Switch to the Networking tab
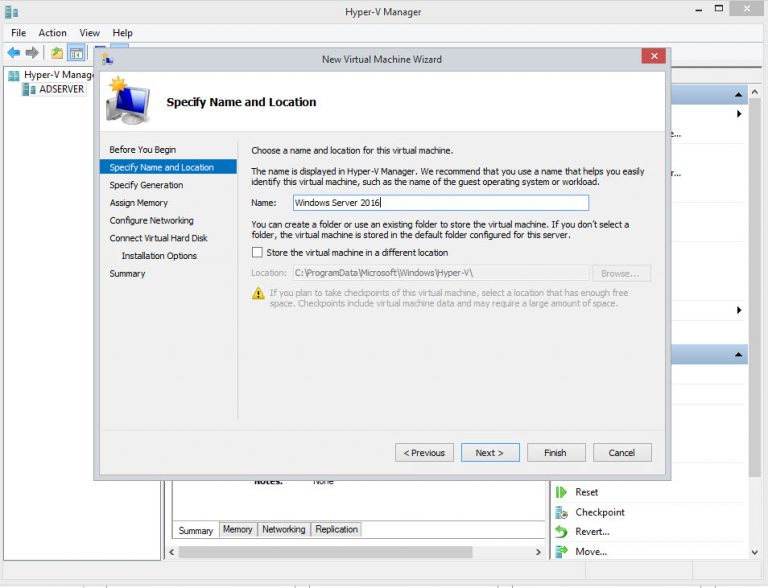The height and width of the screenshot is (588, 768). point(284,529)
